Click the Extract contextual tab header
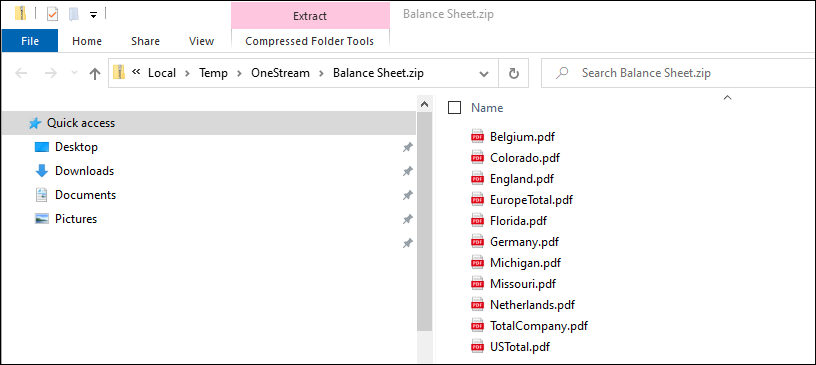The height and width of the screenshot is (365, 816). point(310,16)
